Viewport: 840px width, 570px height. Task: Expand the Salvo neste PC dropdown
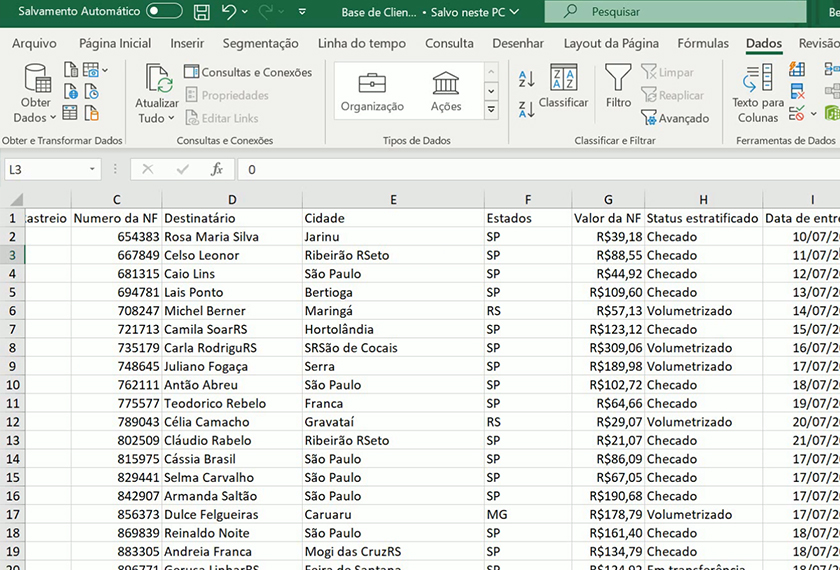click(513, 13)
